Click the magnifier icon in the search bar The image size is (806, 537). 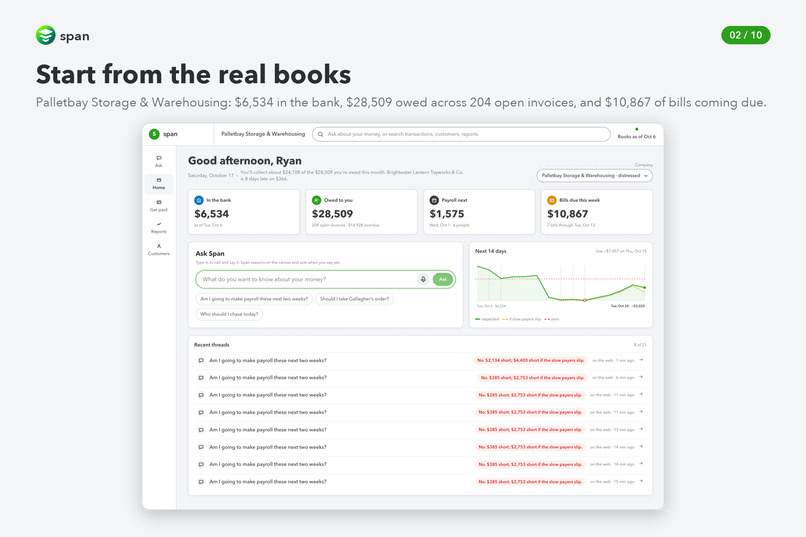pyautogui.click(x=321, y=134)
